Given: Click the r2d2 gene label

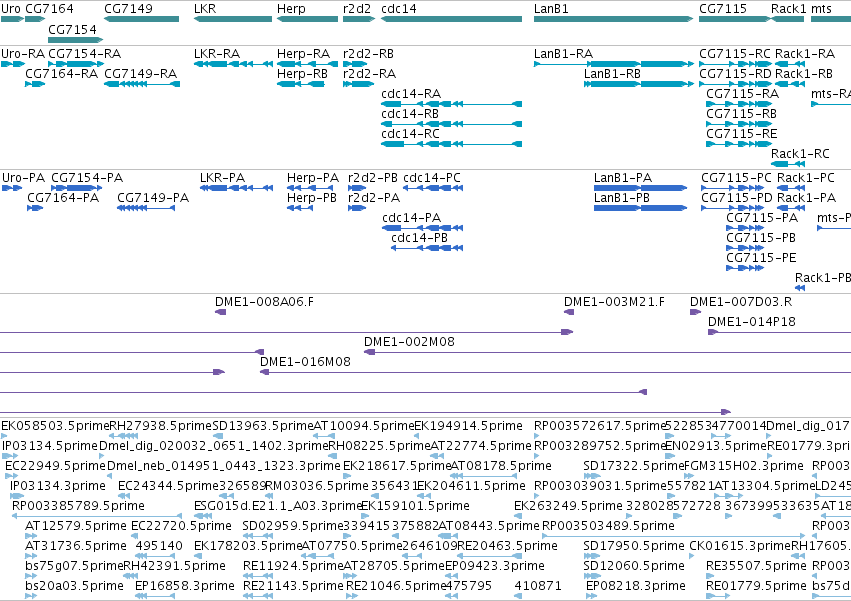Looking at the screenshot, I should [357, 9].
